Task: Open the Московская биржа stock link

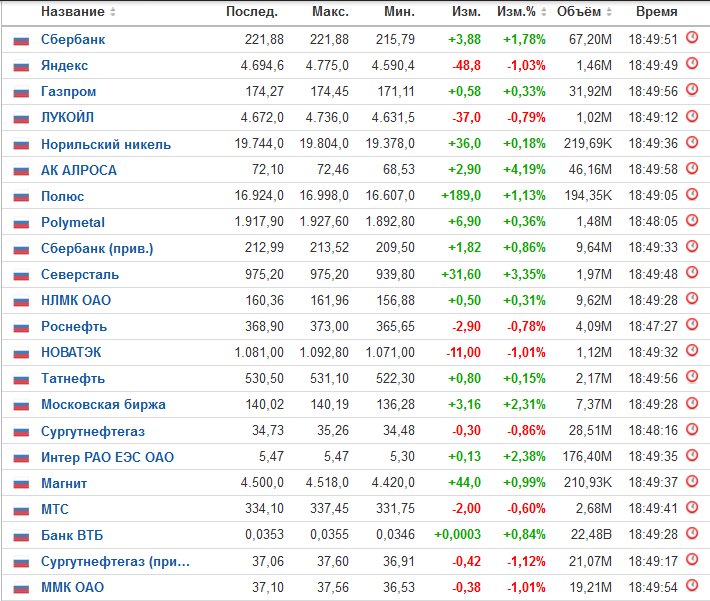Action: pyautogui.click(x=103, y=404)
